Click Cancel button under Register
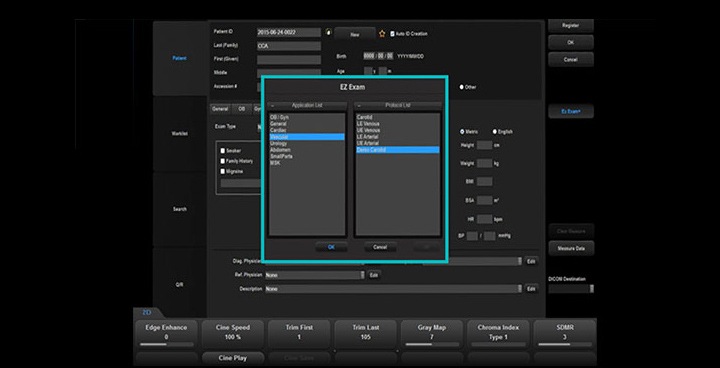Image resolution: width=720 pixels, height=368 pixels. (571, 59)
